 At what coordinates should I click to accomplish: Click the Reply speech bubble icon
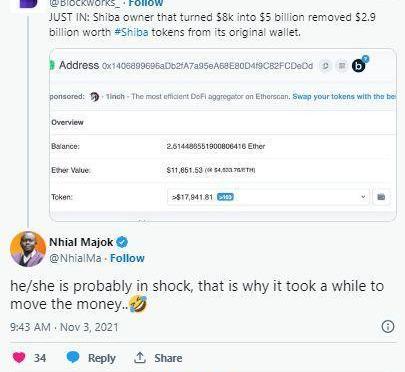pos(73,357)
